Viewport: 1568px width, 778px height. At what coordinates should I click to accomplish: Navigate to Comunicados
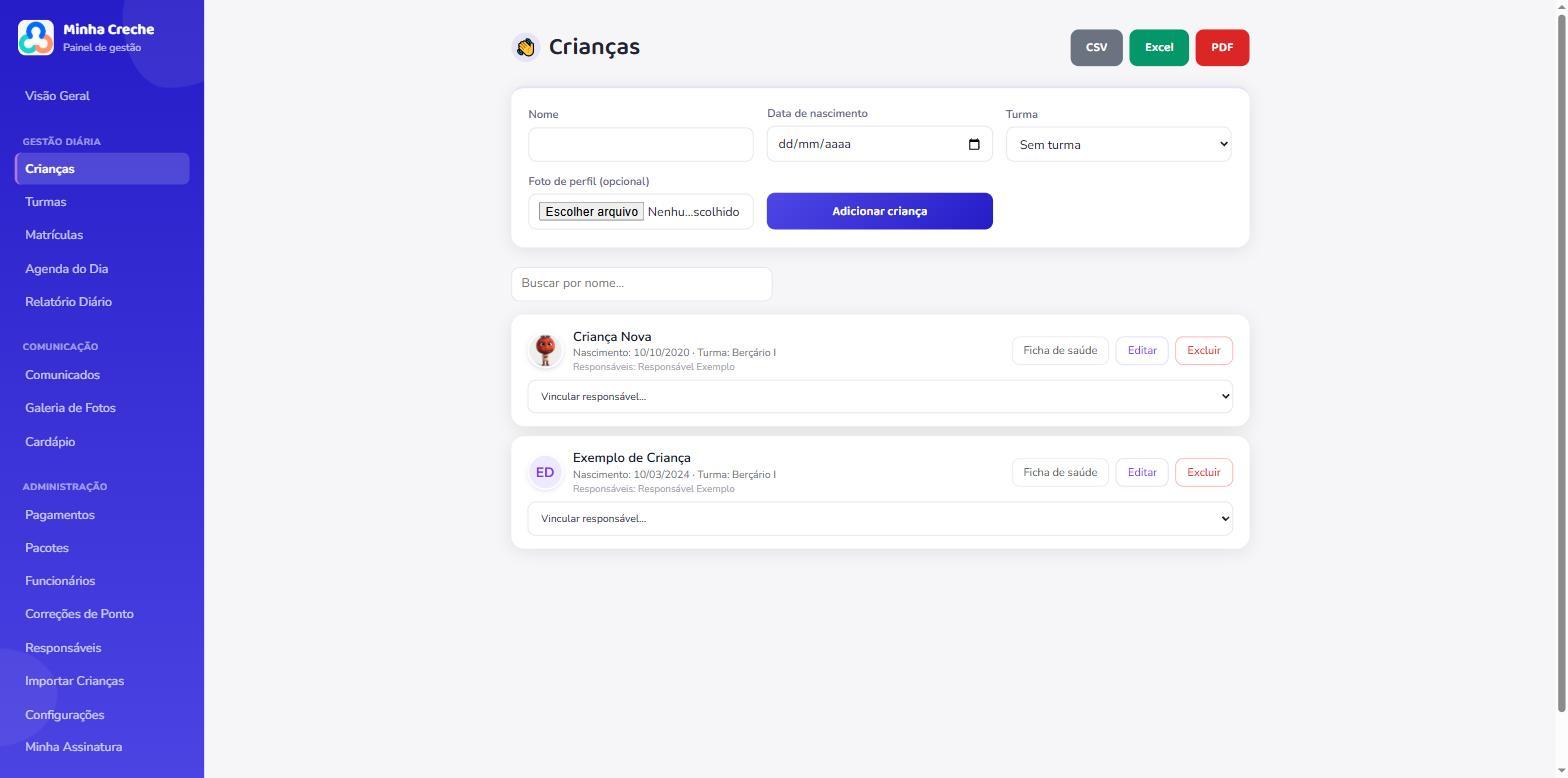tap(62, 375)
